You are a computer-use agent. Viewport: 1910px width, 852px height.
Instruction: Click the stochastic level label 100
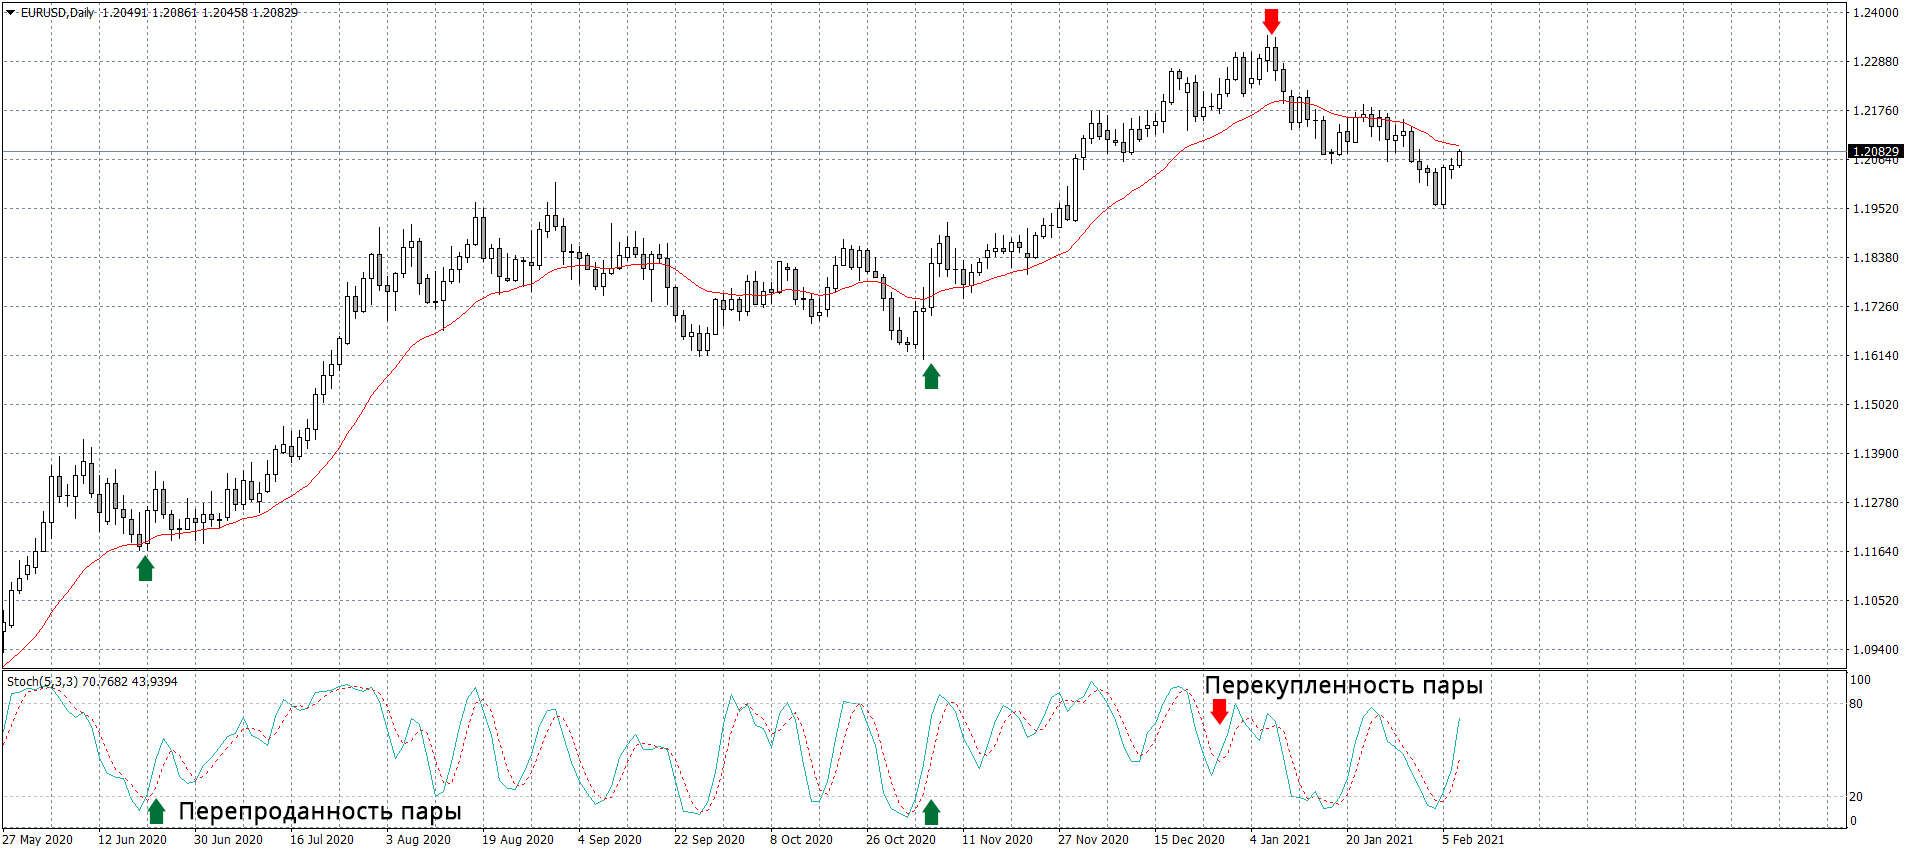[1860, 680]
